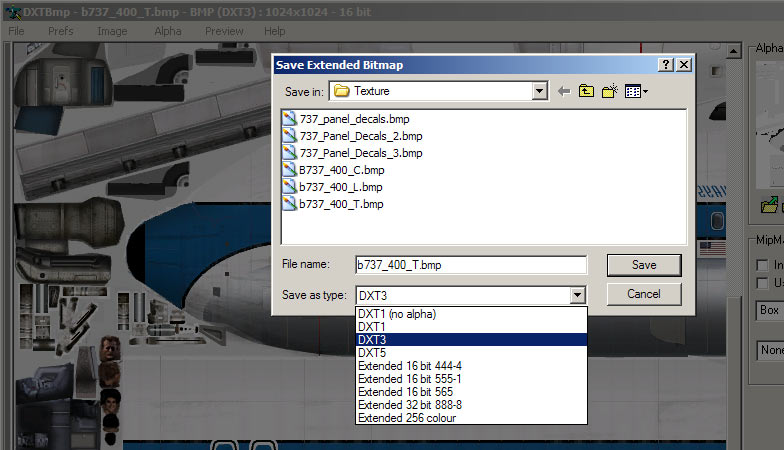
Task: Choose Extended 32 bit 888-8 format
Action: tap(471, 404)
